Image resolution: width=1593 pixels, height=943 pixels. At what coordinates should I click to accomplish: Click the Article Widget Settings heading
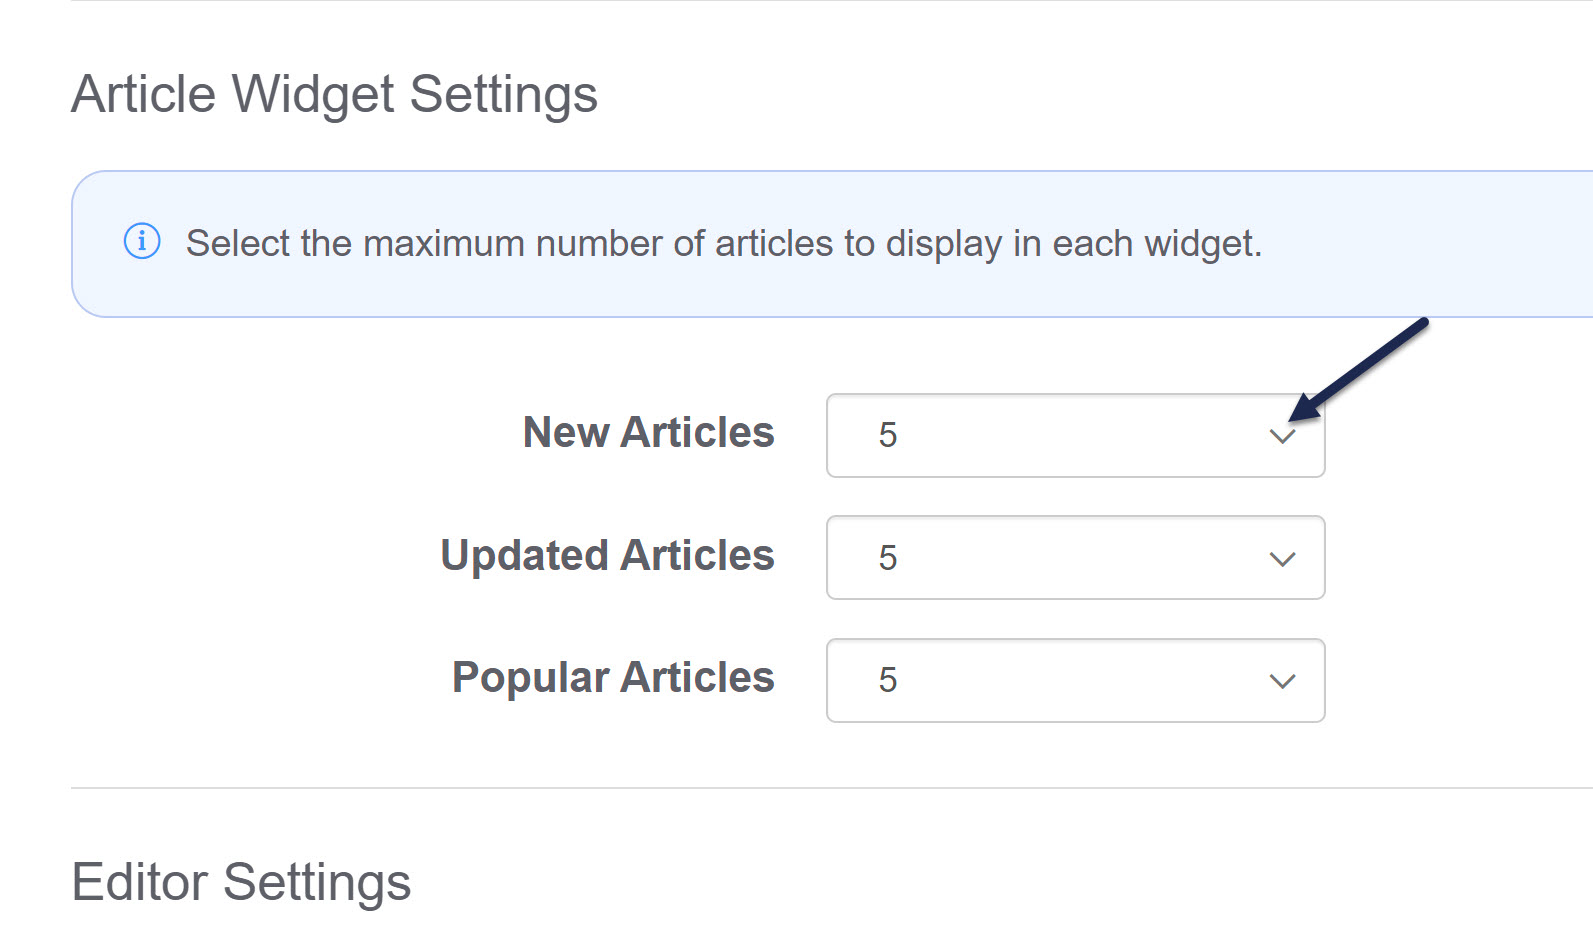(x=334, y=95)
